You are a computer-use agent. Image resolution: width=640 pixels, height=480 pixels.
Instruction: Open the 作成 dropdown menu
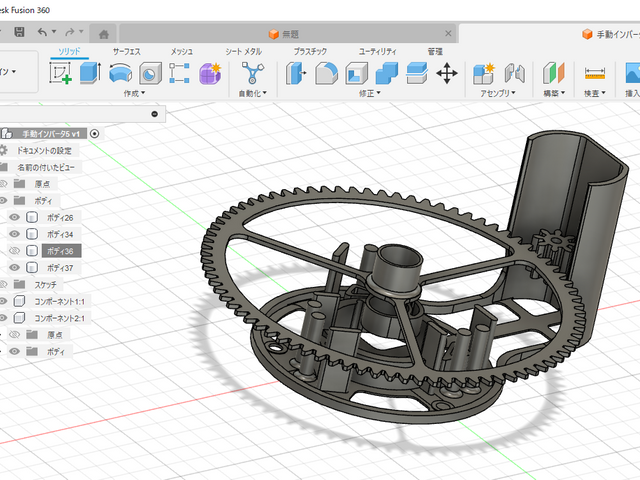[134, 93]
